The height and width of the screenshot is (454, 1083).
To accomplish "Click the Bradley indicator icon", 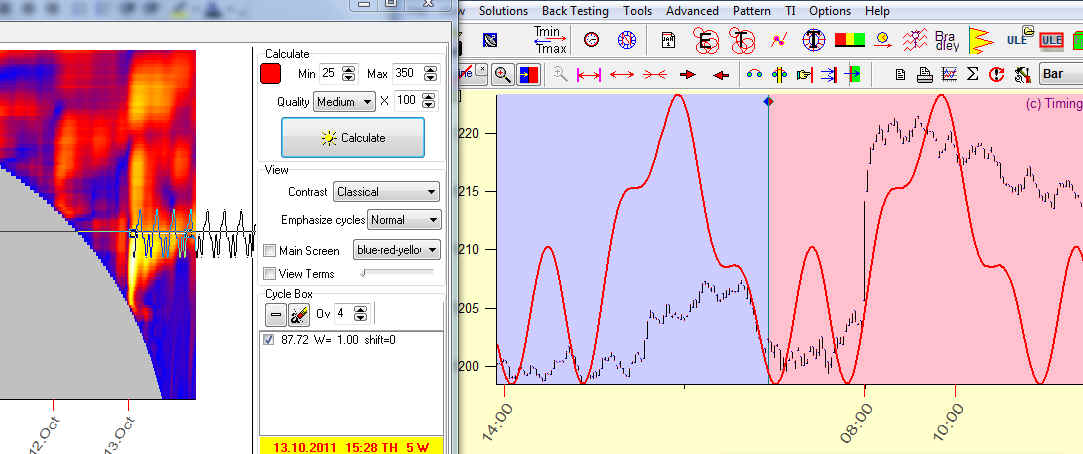I will (x=944, y=40).
